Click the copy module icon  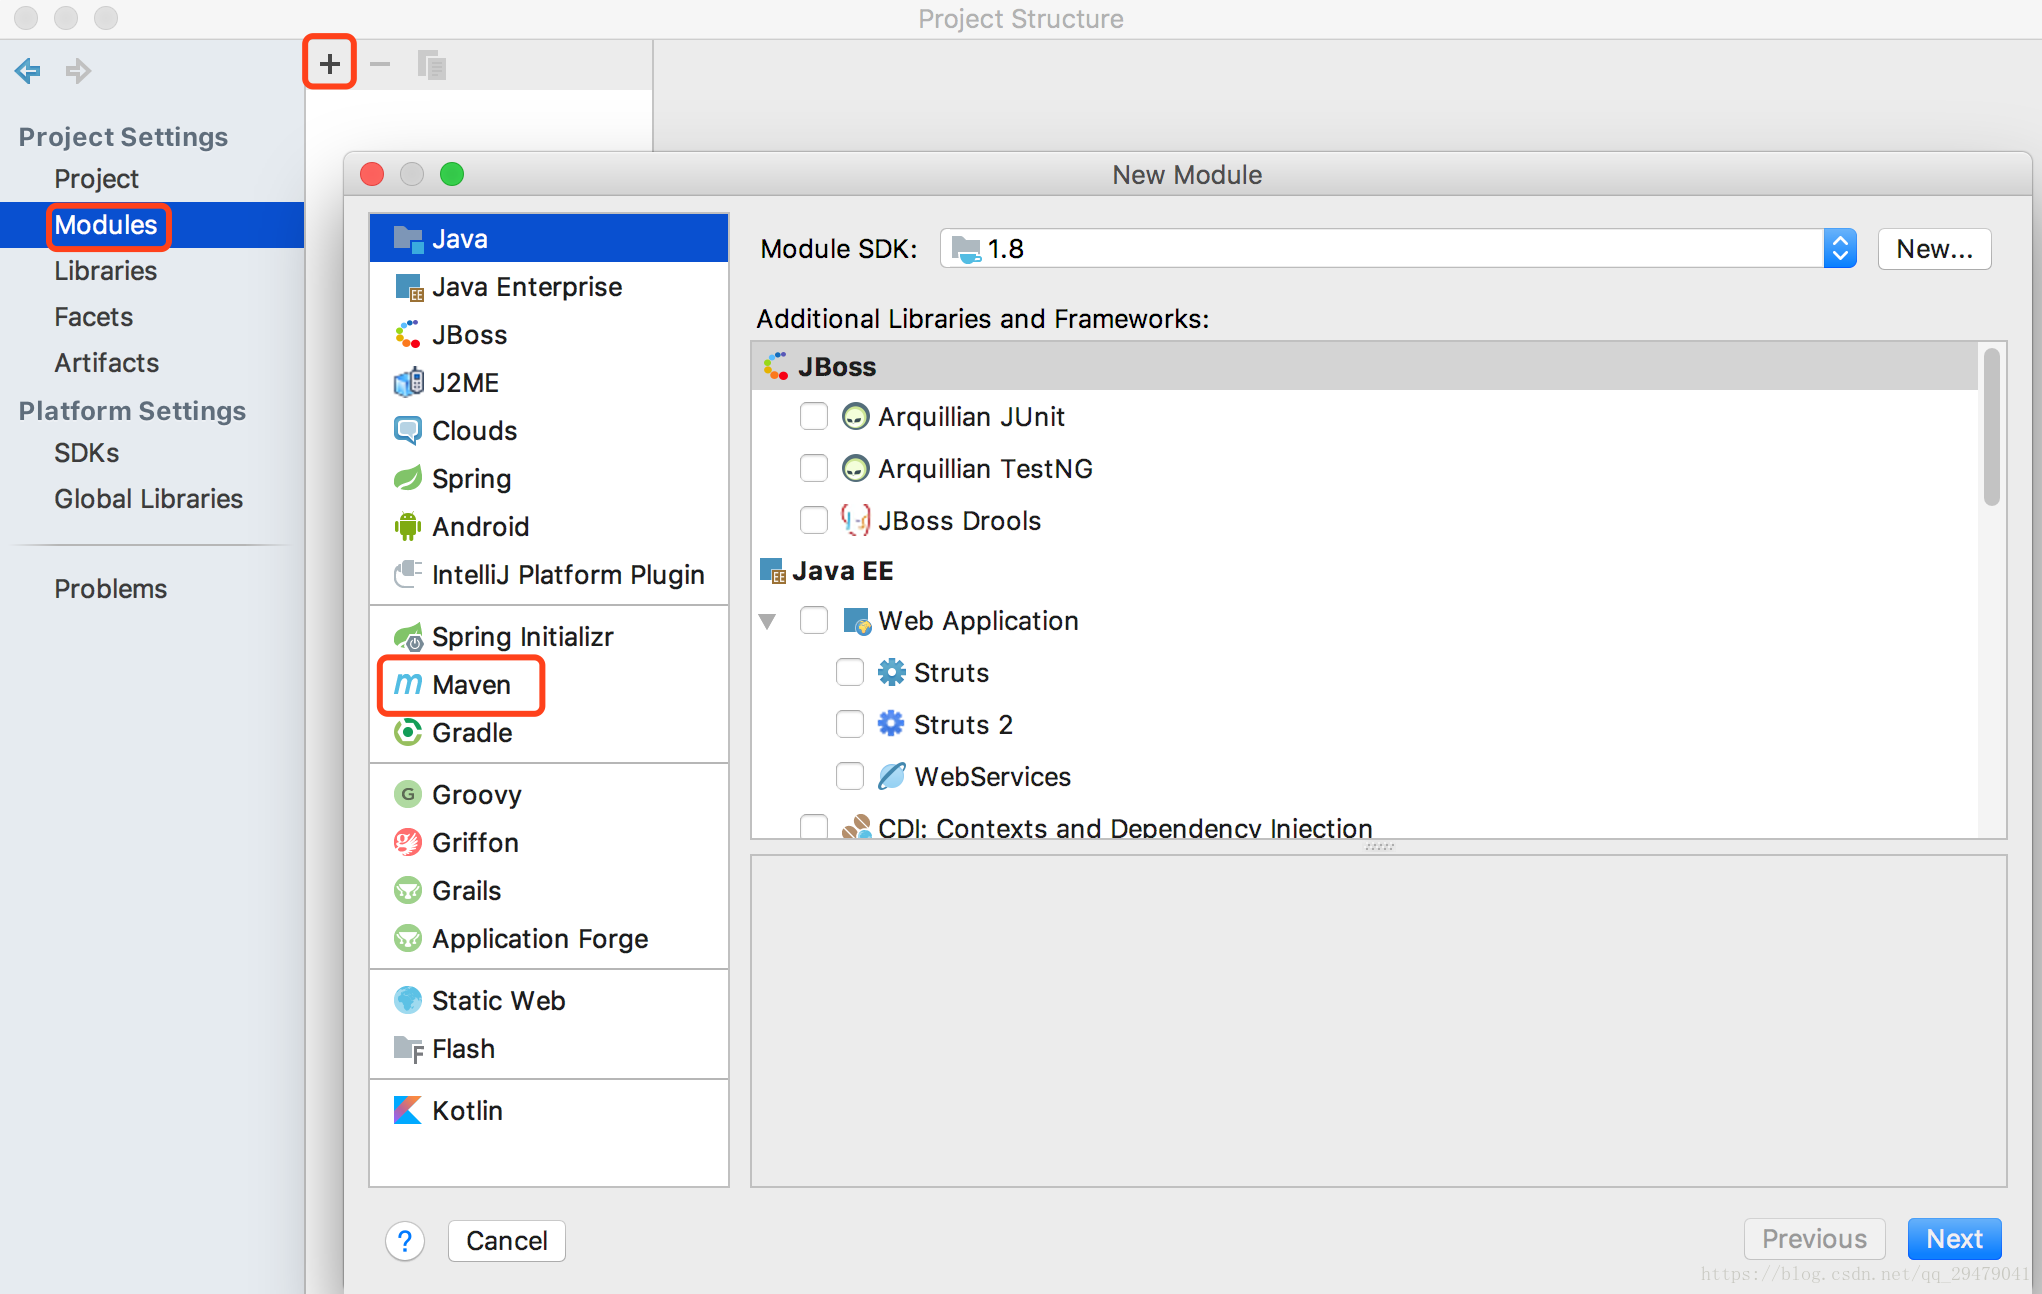coord(431,65)
